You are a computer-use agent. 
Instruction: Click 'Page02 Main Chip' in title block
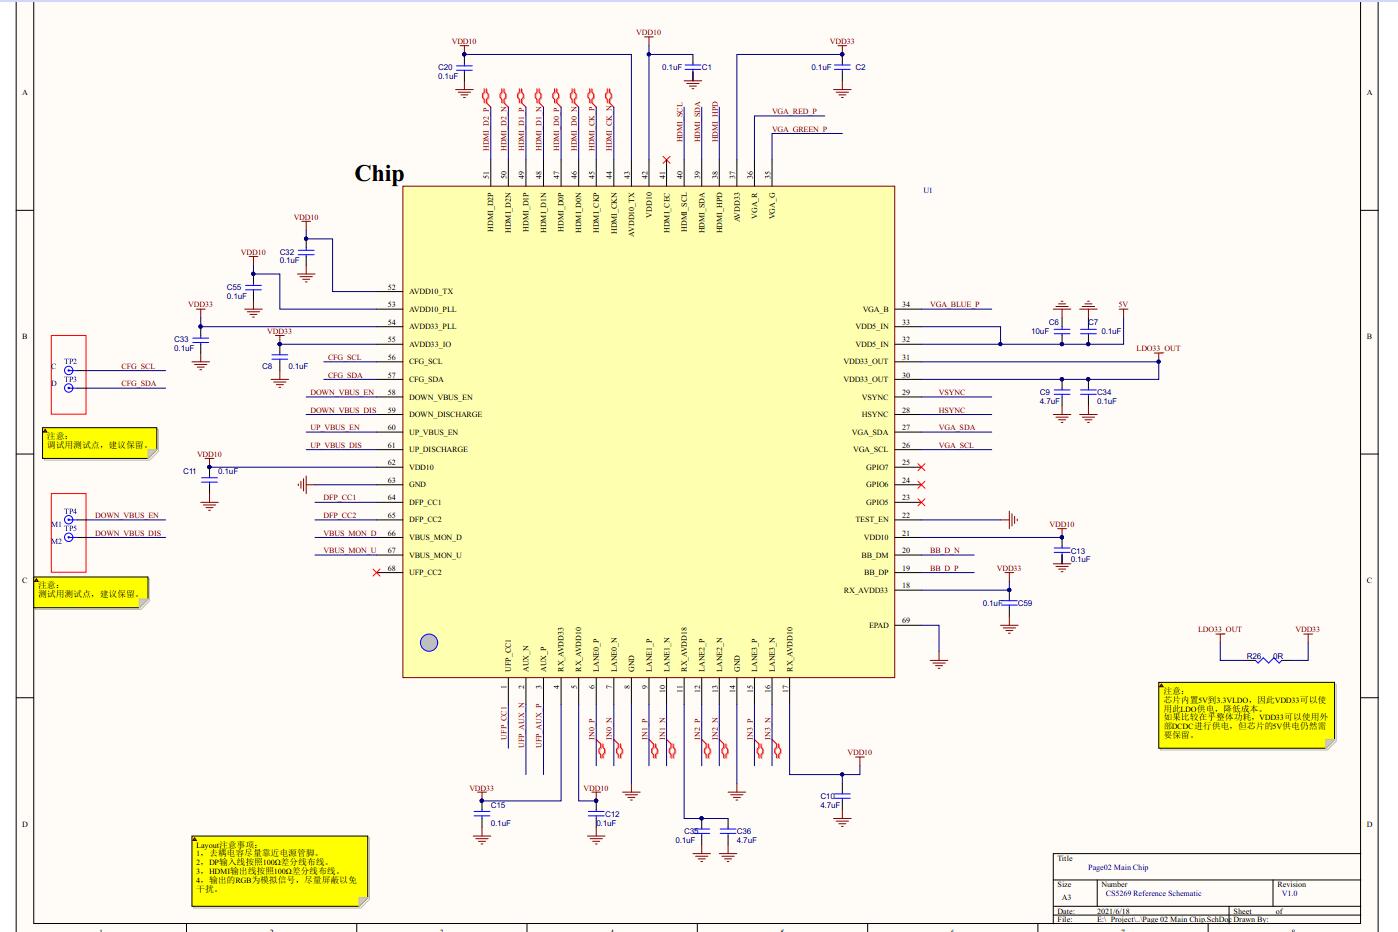[1118, 868]
